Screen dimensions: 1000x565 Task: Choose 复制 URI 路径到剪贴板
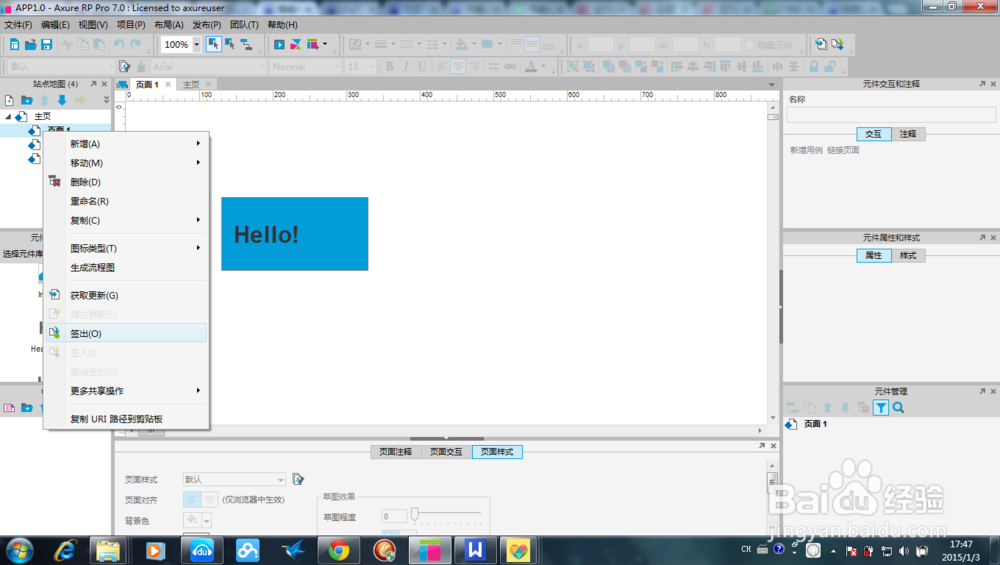[126, 419]
